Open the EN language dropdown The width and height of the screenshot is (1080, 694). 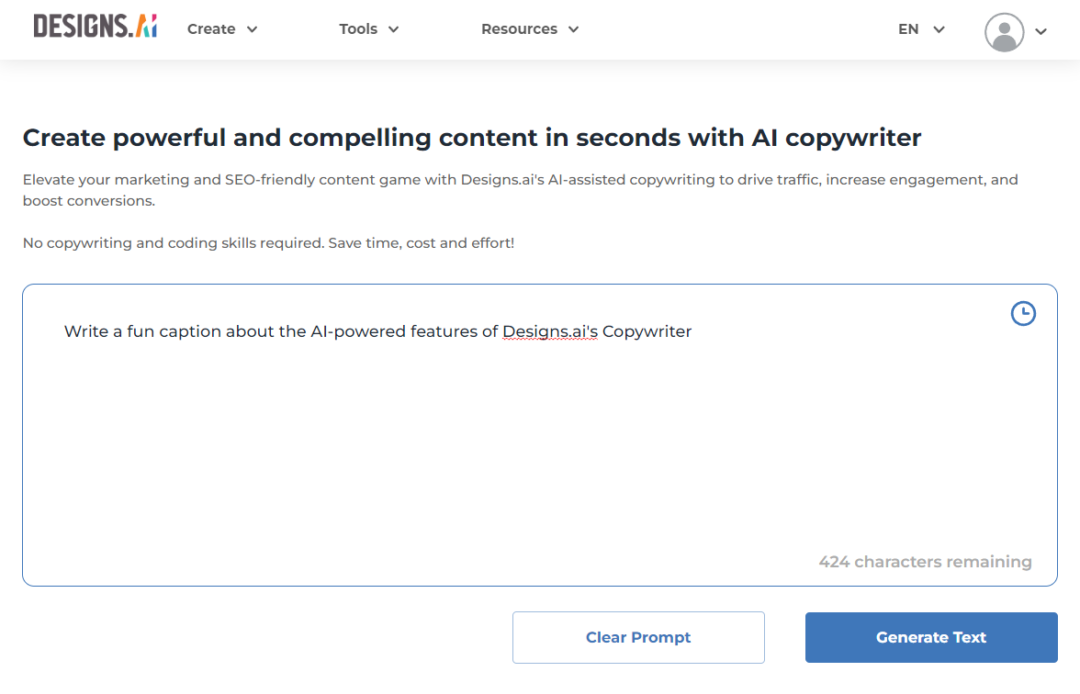[x=921, y=29]
